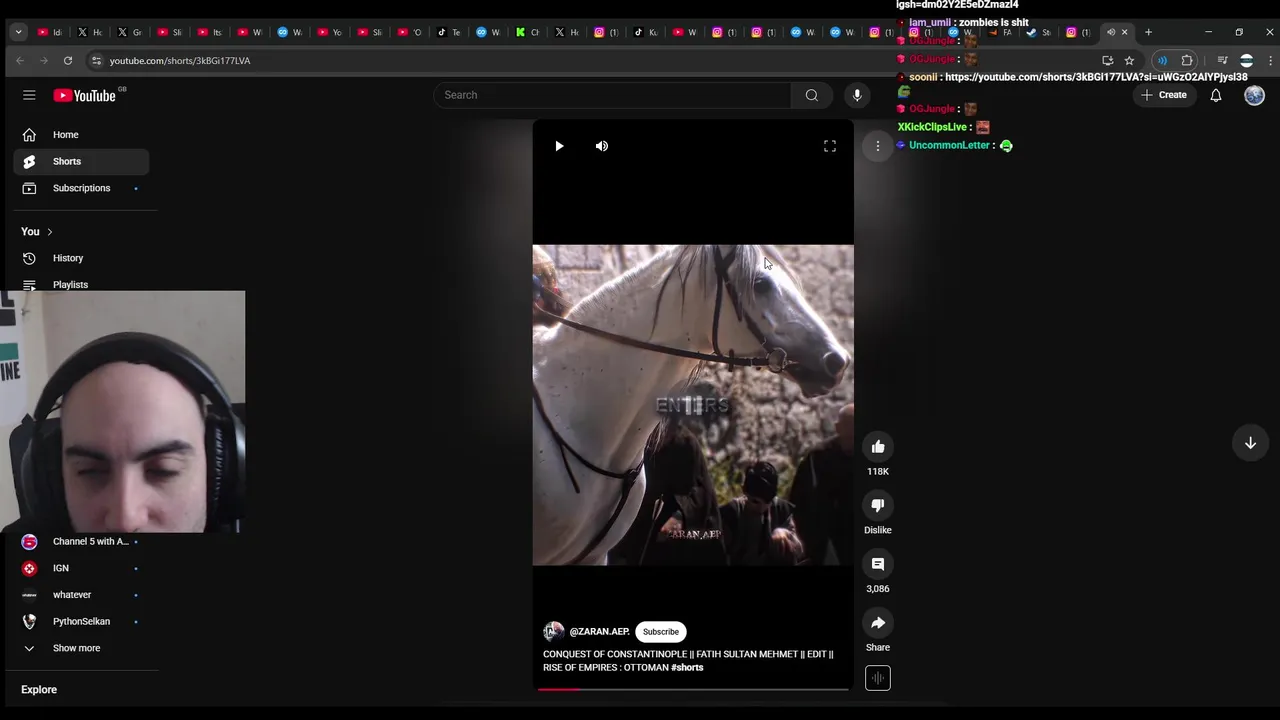Open the Short's three-dot more menu
The image size is (1280, 720).
pyautogui.click(x=878, y=146)
